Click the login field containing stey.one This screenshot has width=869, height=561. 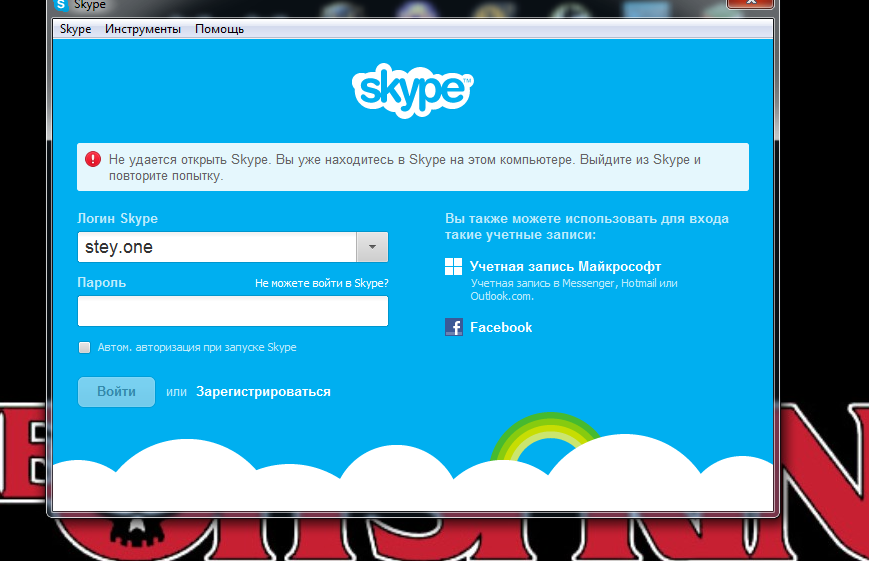216,247
